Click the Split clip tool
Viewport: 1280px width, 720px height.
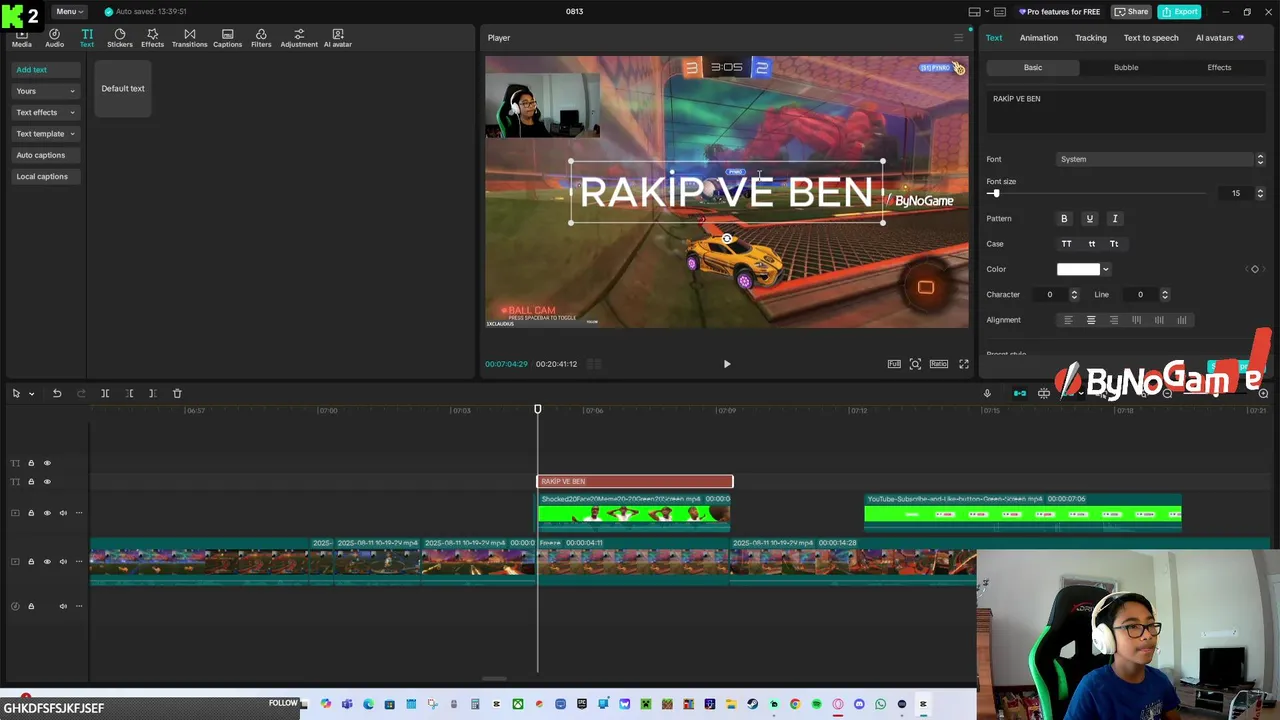click(105, 393)
